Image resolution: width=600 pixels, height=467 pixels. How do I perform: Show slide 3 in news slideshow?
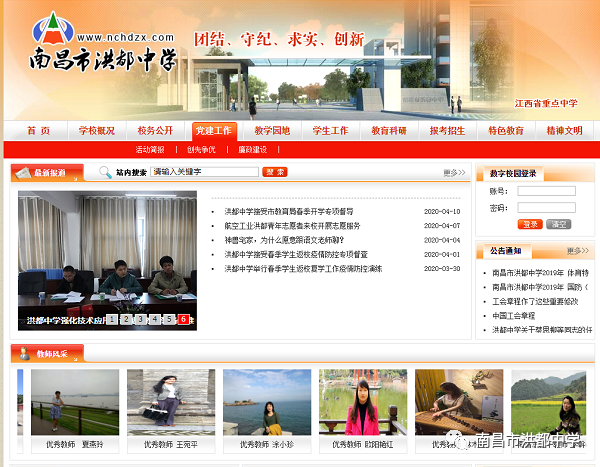[x=140, y=319]
